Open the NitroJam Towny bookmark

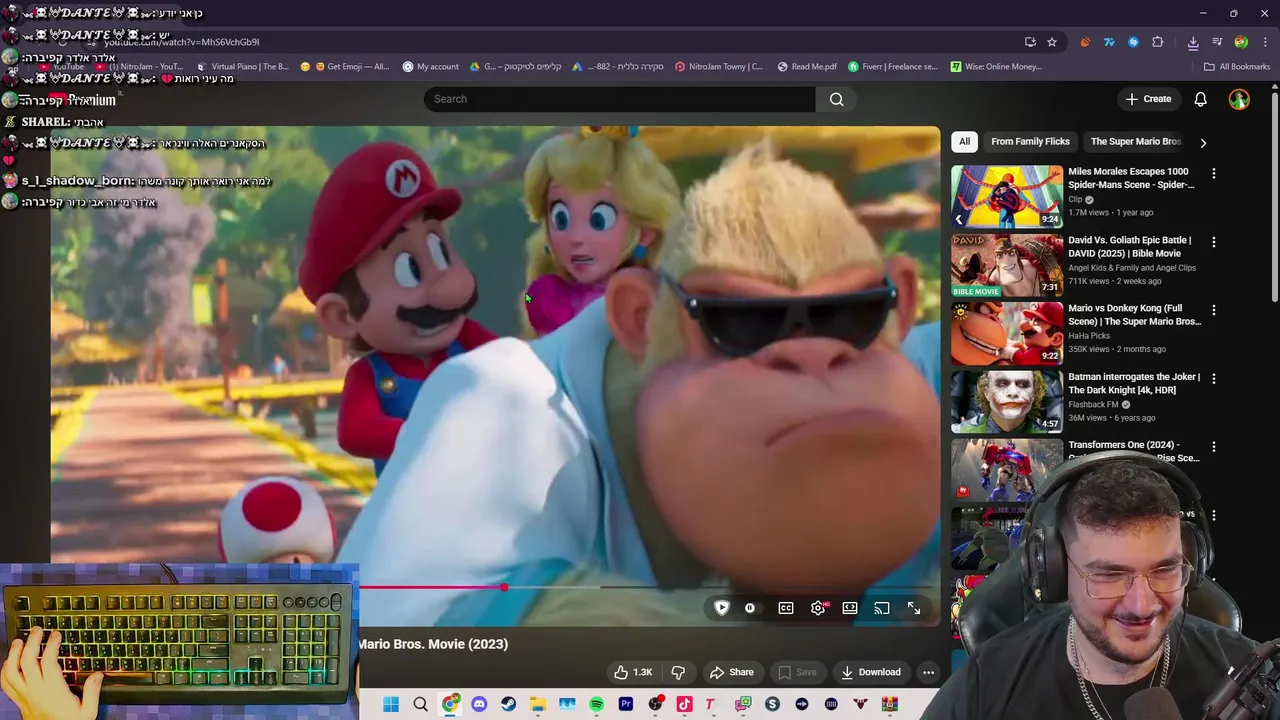pyautogui.click(x=718, y=67)
